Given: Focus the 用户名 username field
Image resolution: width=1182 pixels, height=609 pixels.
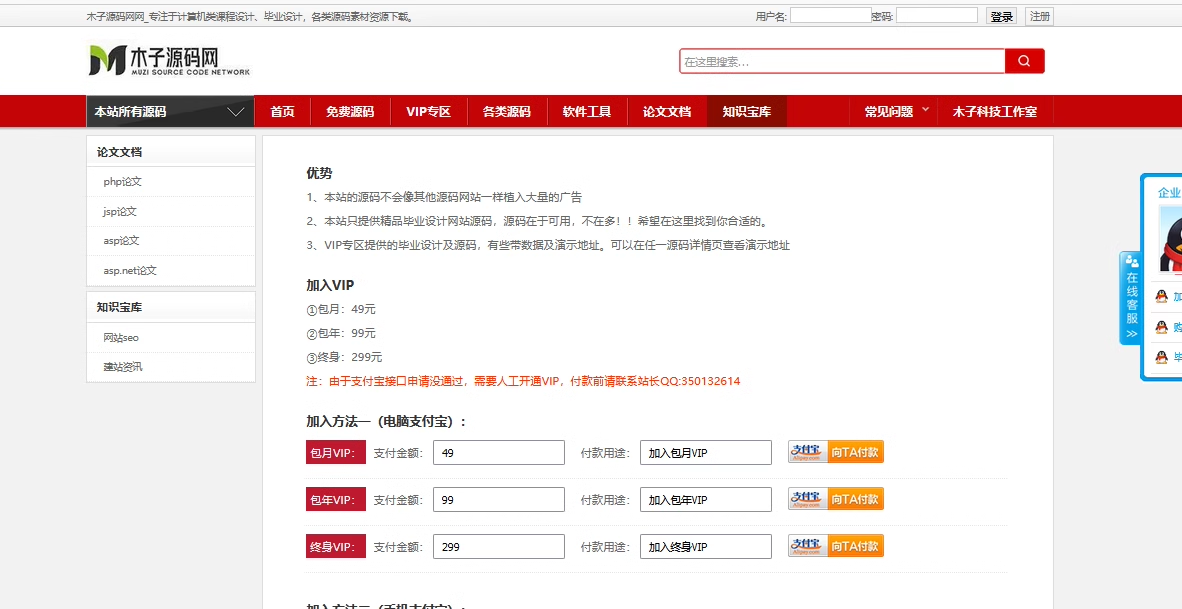Looking at the screenshot, I should coord(829,16).
